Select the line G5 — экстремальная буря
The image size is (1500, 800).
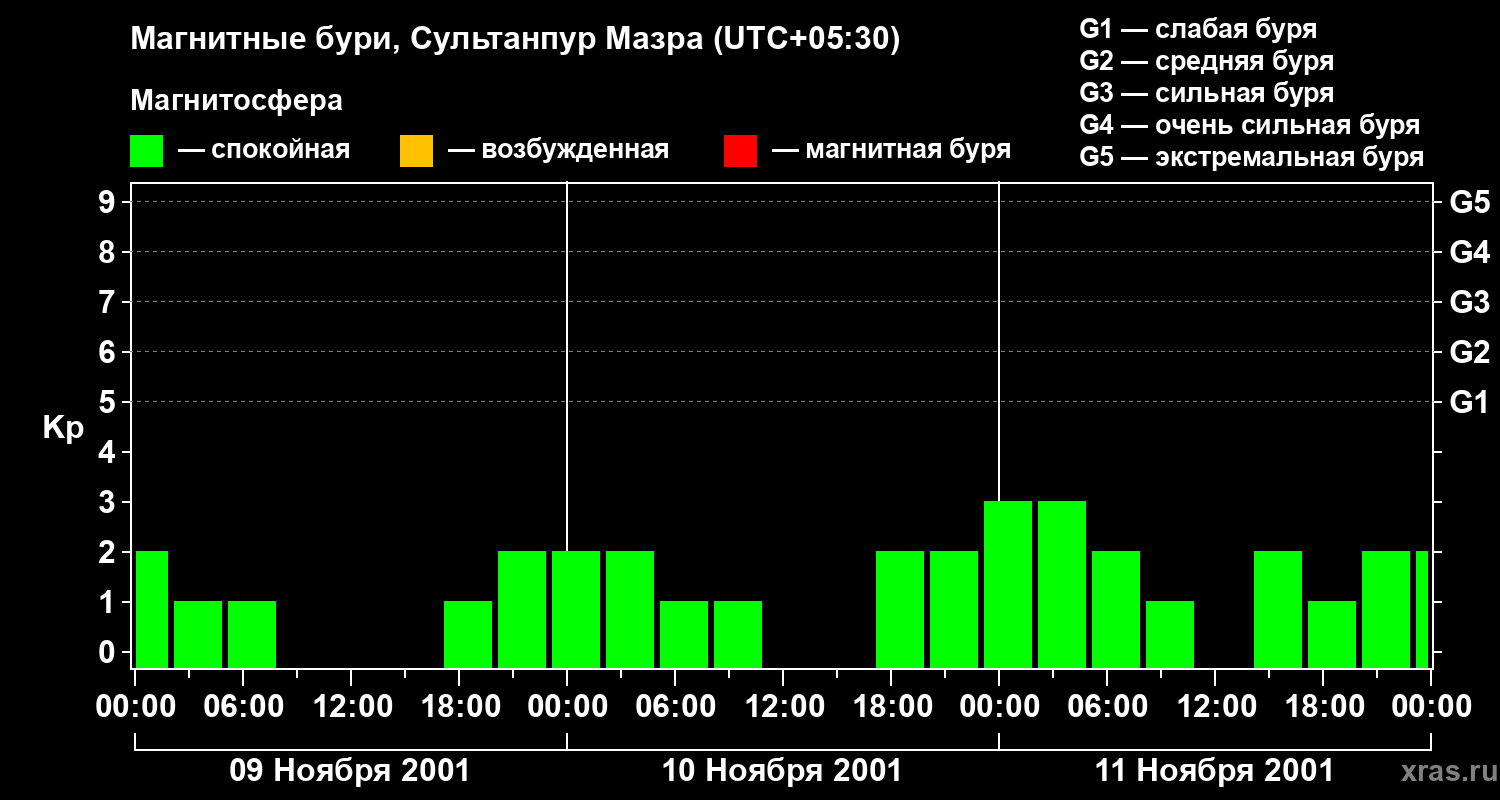(1252, 157)
